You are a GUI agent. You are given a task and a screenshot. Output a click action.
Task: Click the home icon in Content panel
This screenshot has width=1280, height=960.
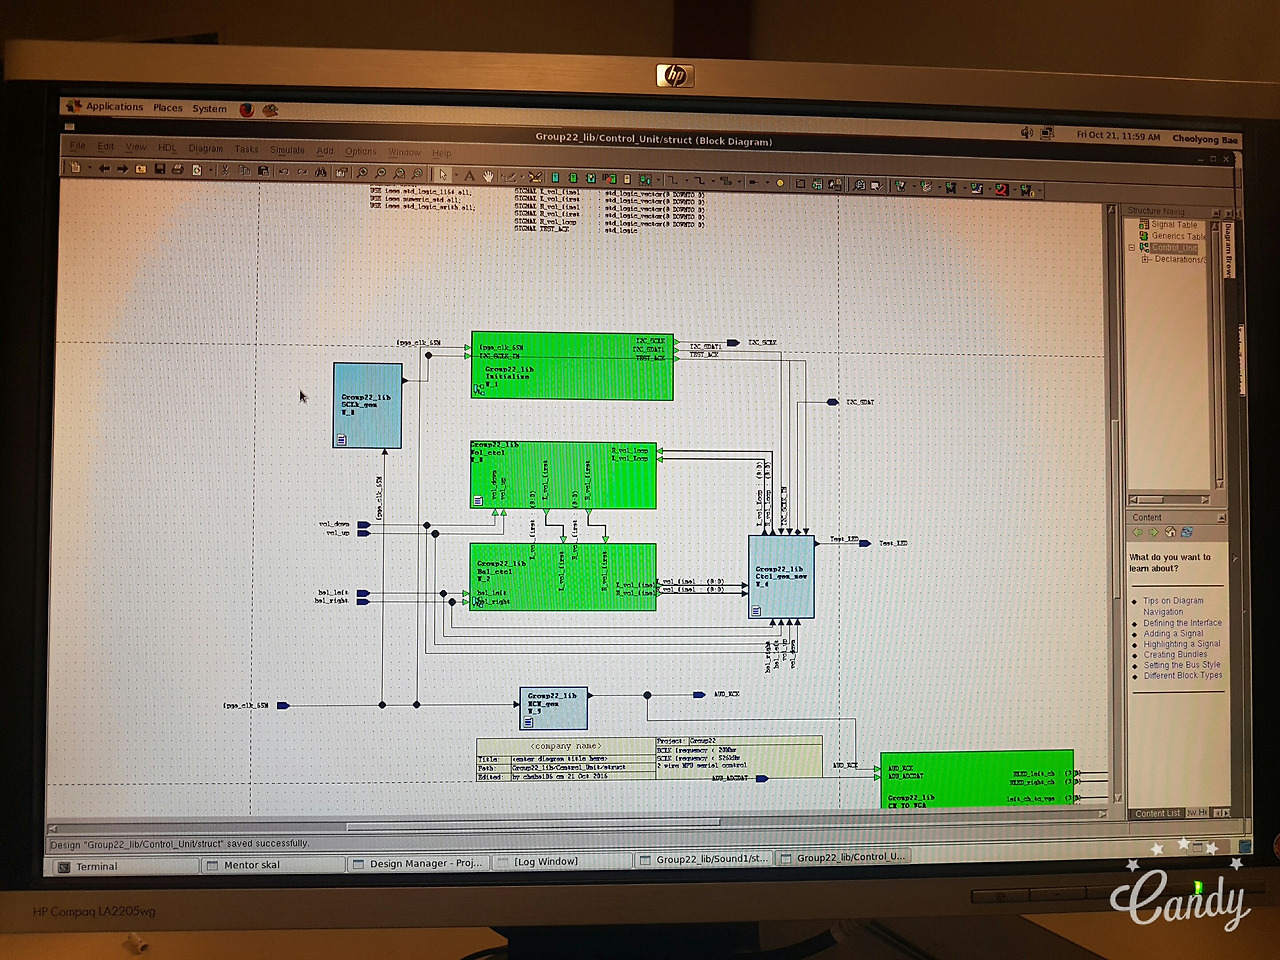tap(1170, 532)
